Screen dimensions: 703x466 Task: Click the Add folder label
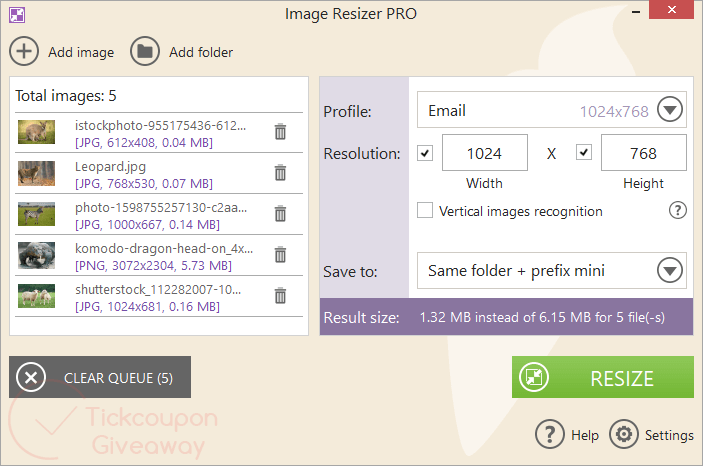coord(201,52)
